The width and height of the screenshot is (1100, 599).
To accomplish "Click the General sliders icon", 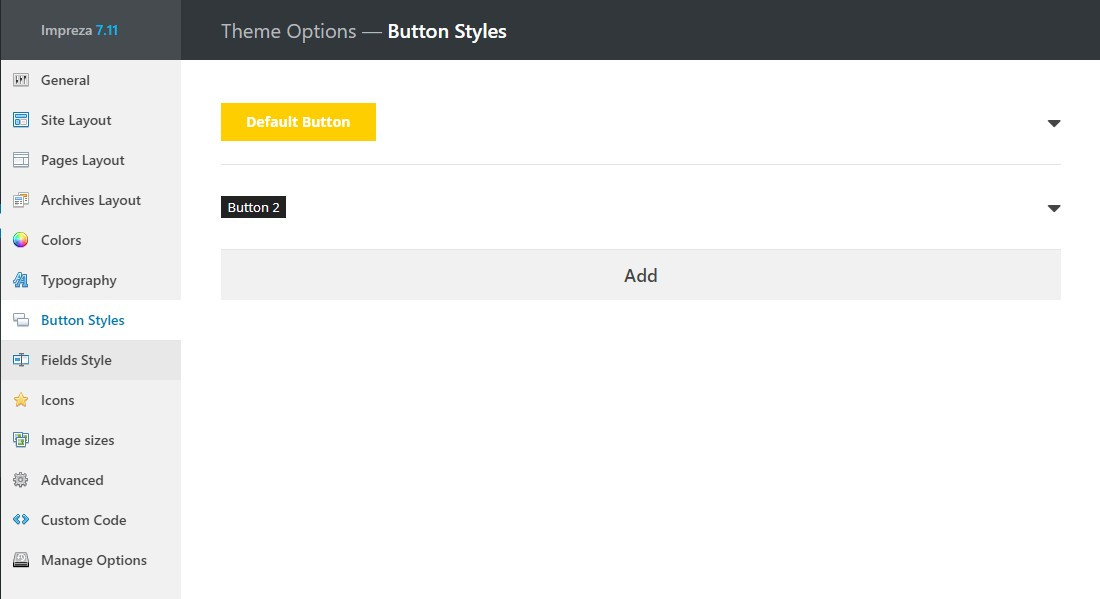I will (x=21, y=80).
